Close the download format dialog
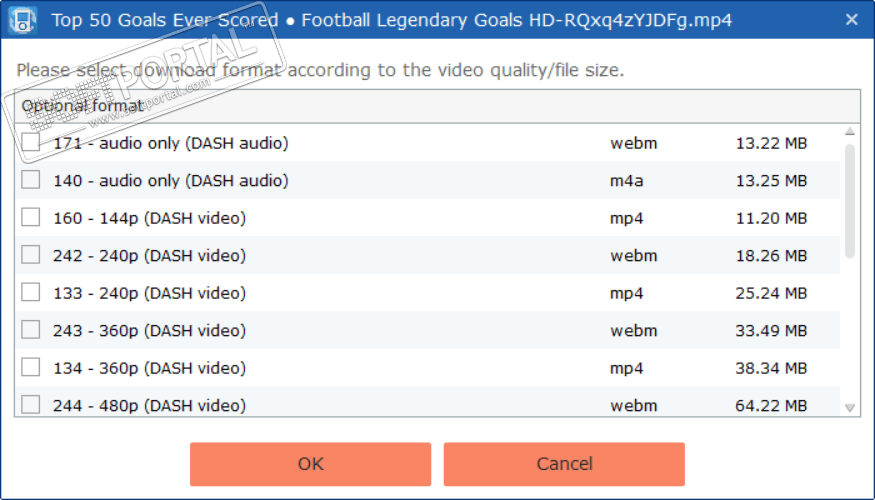Image resolution: width=875 pixels, height=500 pixels. 851,19
